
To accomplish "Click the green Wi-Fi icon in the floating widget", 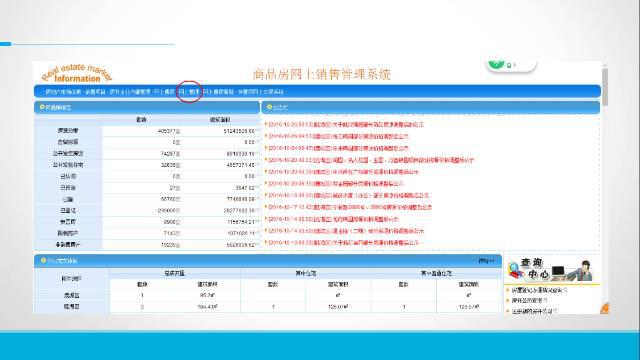I will [496, 64].
